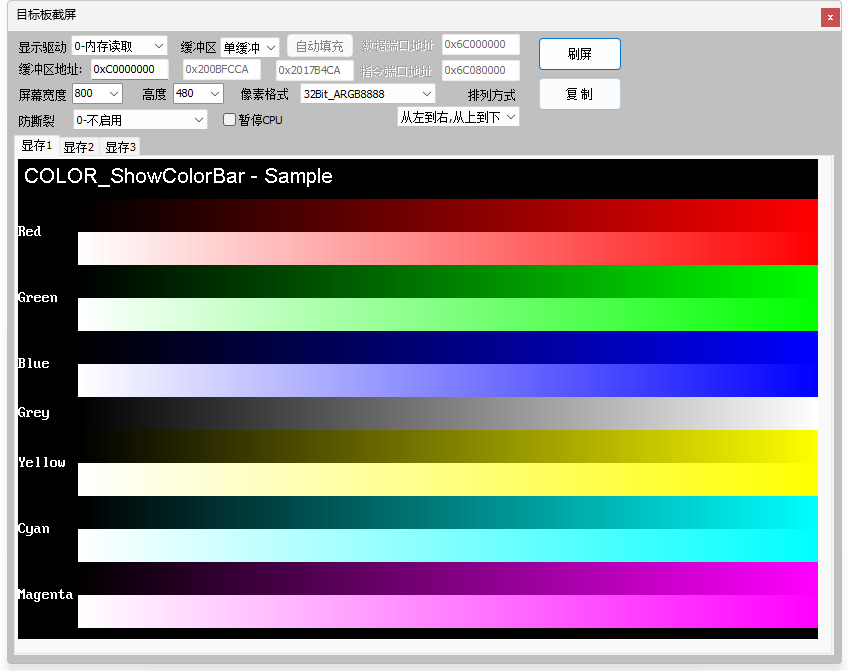Click the Cyan label in the screenshot

point(34,529)
